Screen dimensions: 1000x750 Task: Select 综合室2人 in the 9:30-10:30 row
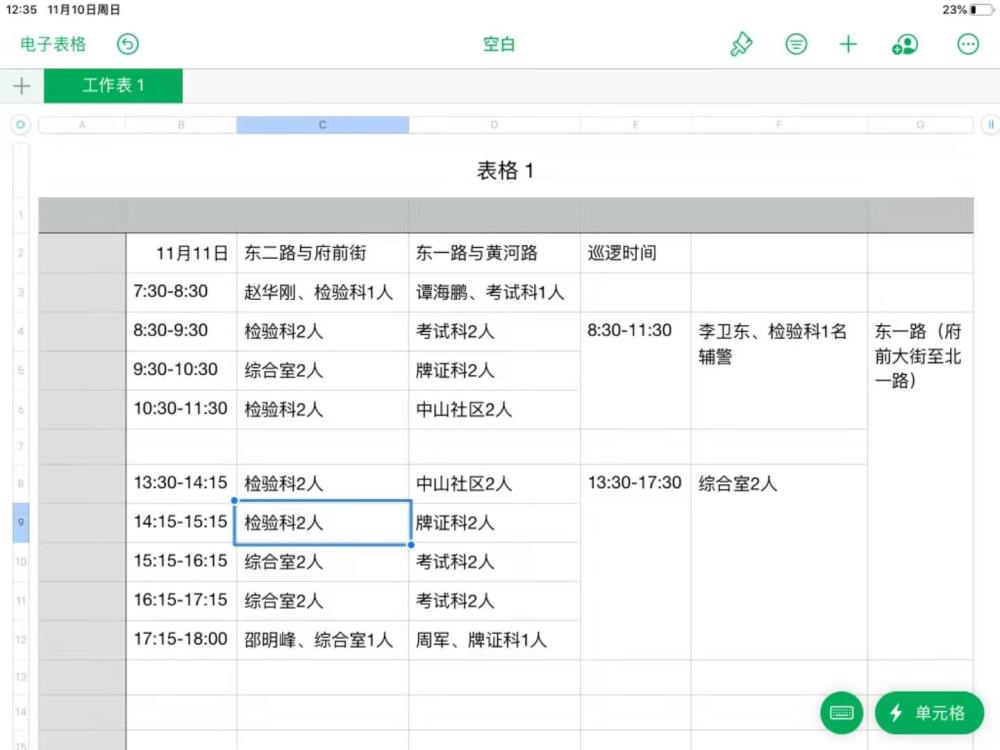(323, 370)
